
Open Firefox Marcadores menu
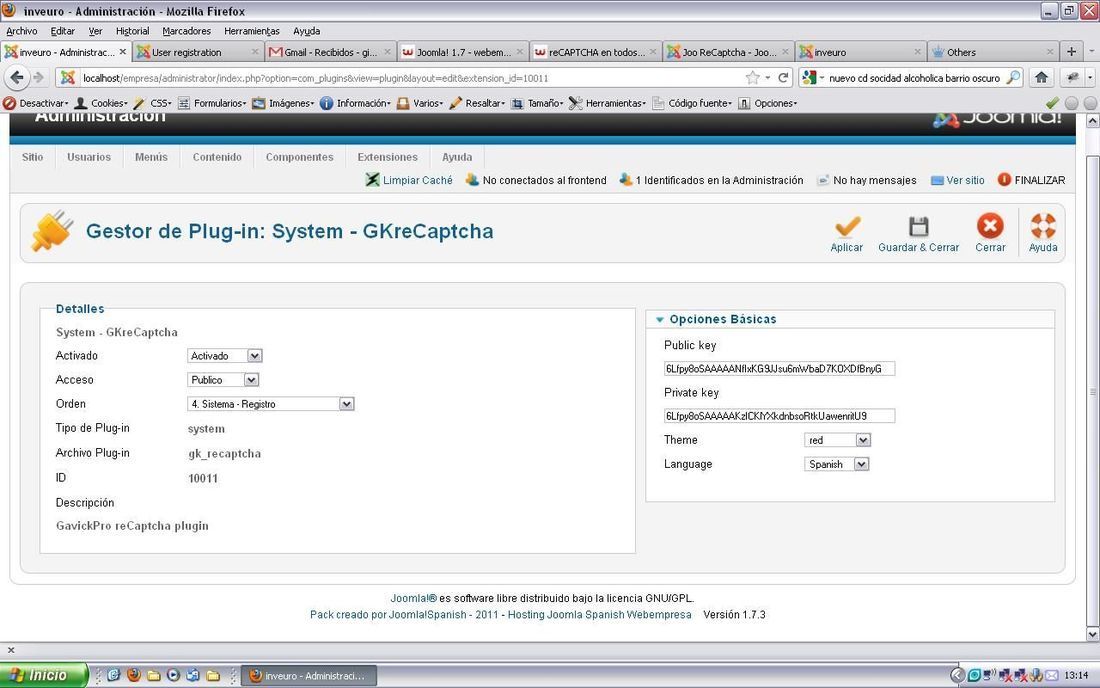pyautogui.click(x=187, y=31)
